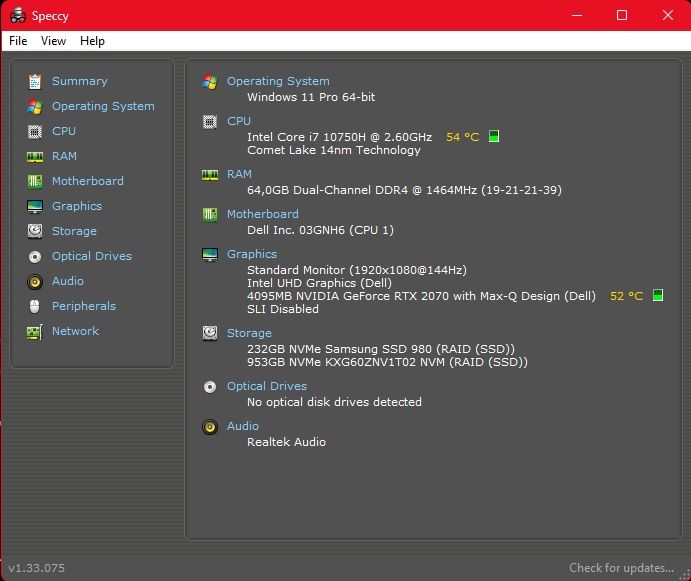Select CPU in the sidebar
This screenshot has width=691, height=581.
64,131
